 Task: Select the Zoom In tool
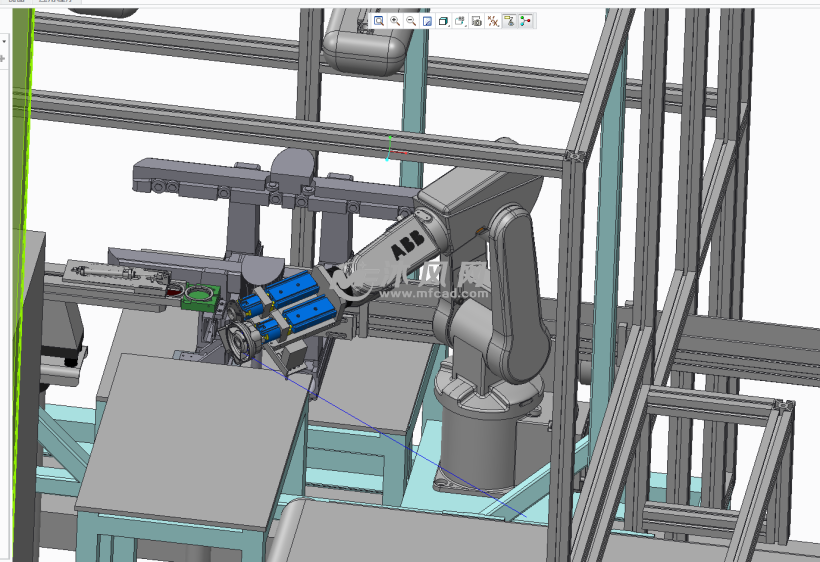(395, 20)
